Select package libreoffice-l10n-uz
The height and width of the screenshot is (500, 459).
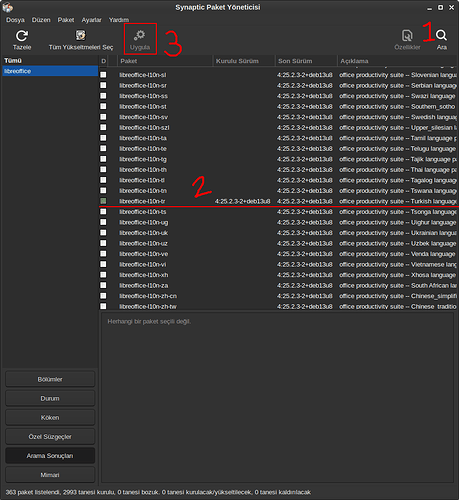144,243
